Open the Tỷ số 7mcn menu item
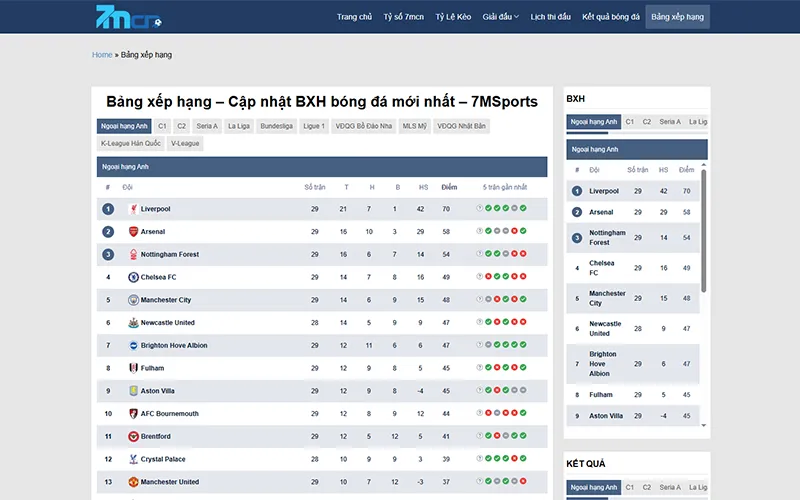This screenshot has width=800, height=500. (x=403, y=17)
